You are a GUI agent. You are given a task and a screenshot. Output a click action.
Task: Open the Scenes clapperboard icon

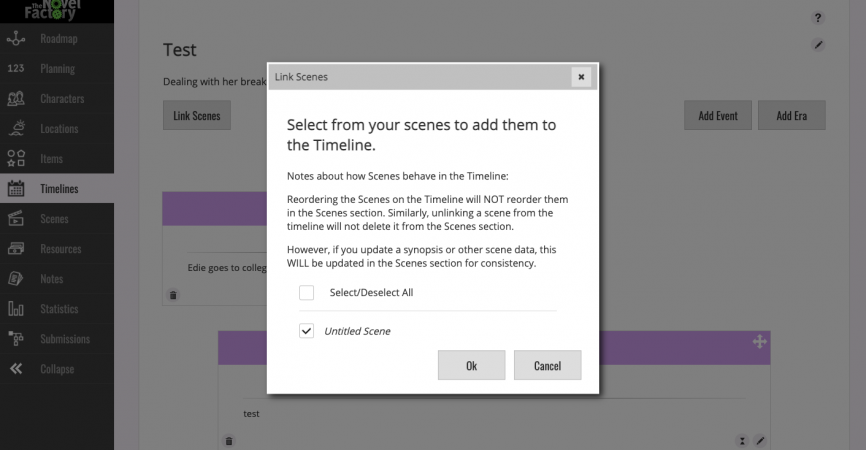(x=16, y=219)
